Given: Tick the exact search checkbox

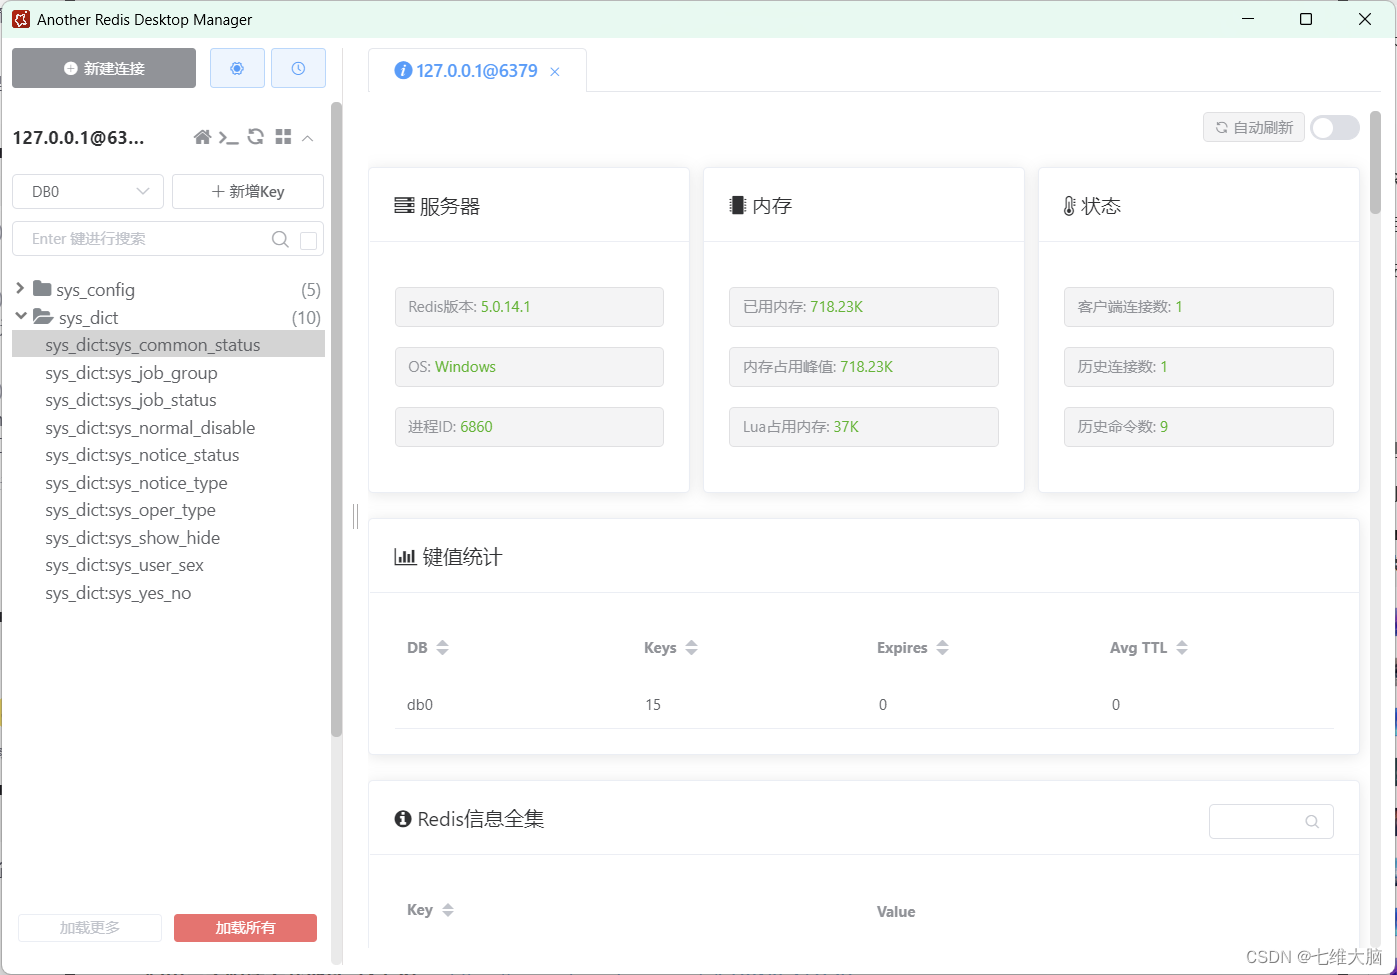Looking at the screenshot, I should click(309, 240).
